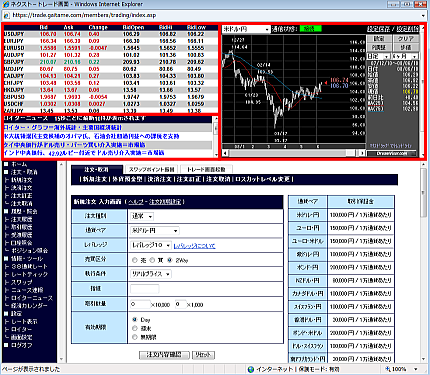Open the 注文・取消 tab

point(96,169)
